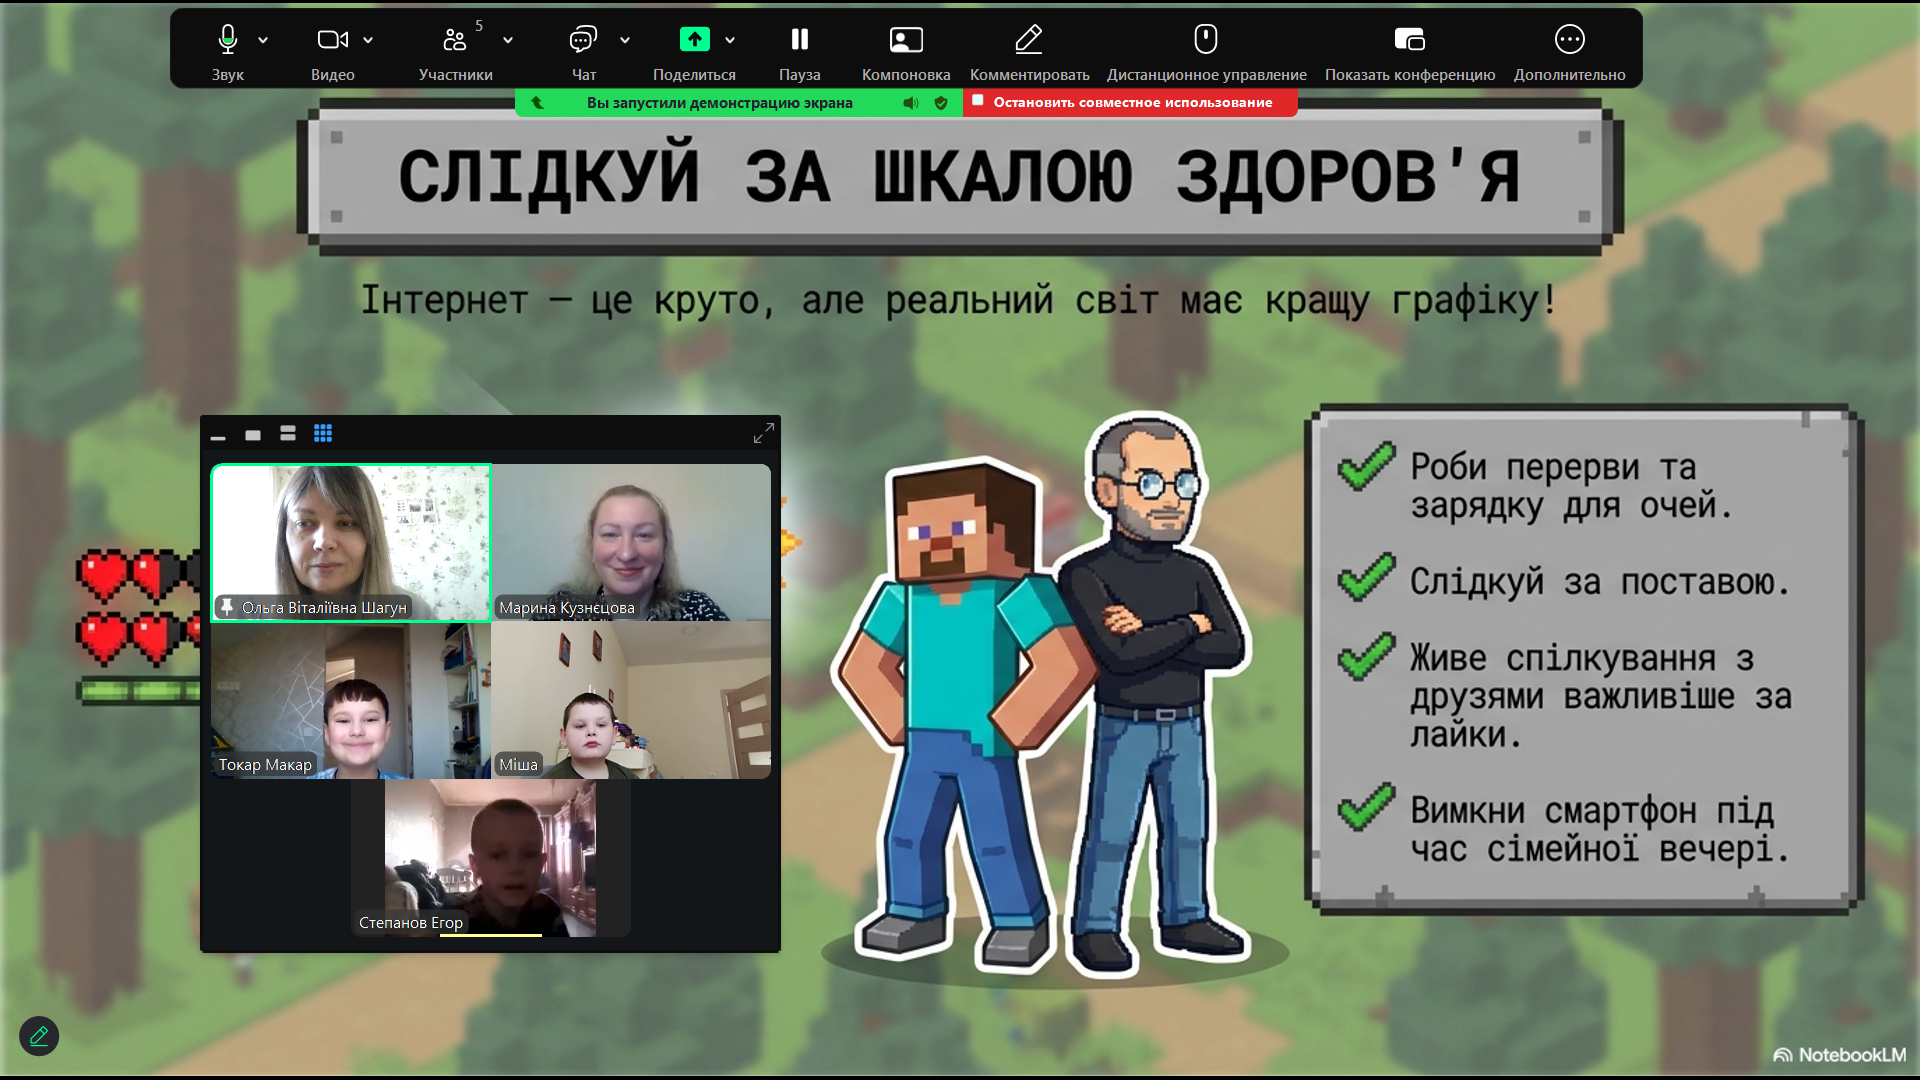Open the Чат chat panel
Image resolution: width=1920 pixels, height=1080 pixels.
(x=583, y=40)
